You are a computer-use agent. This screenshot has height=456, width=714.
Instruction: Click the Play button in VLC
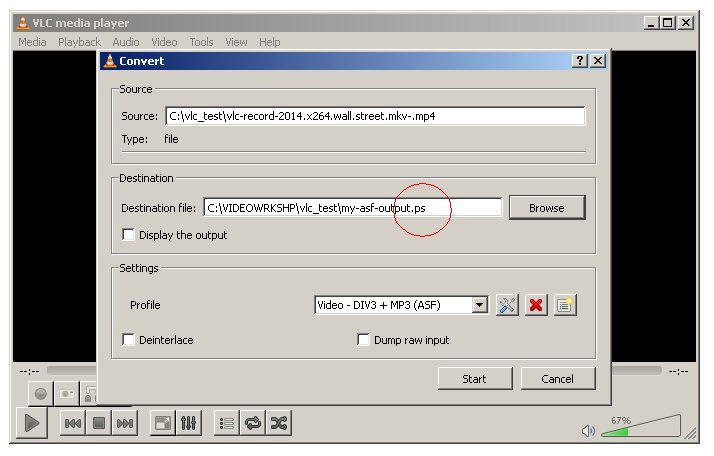[32, 423]
